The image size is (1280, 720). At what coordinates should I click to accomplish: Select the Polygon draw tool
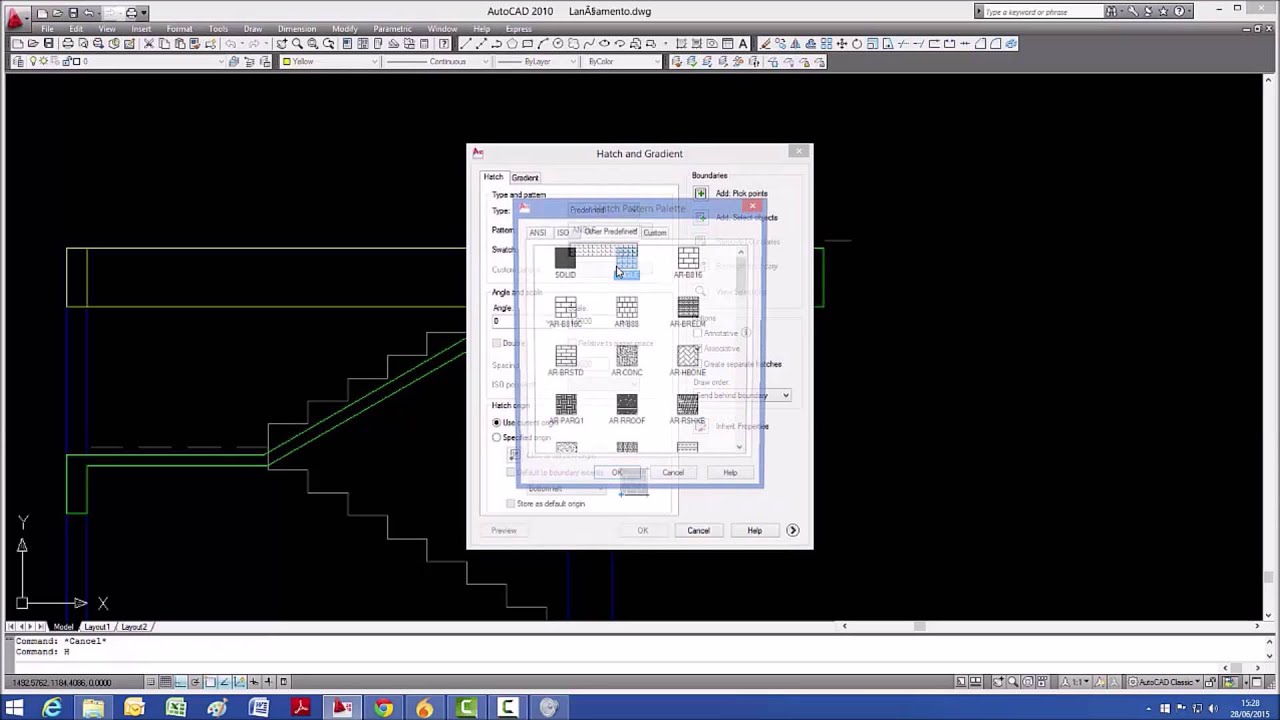pos(511,44)
